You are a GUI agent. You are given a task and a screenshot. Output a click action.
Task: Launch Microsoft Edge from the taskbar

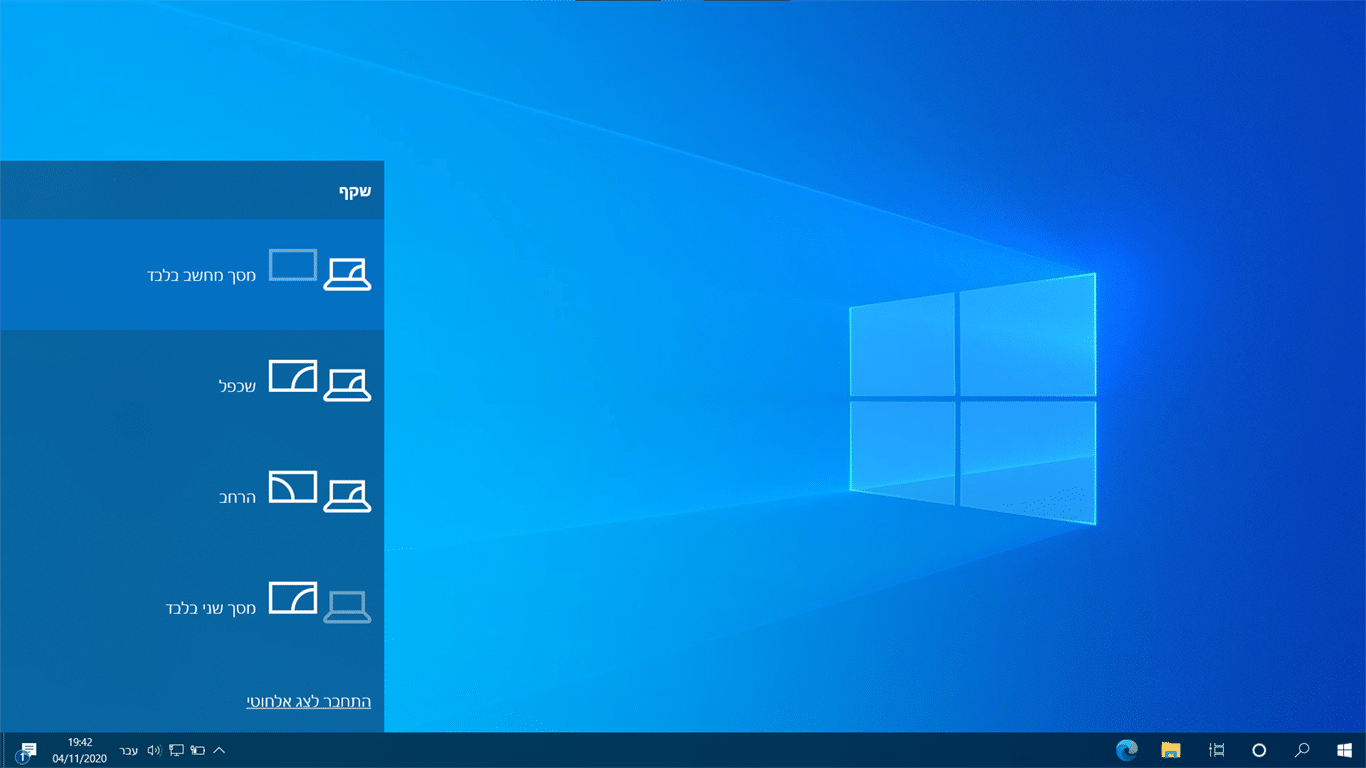pyautogui.click(x=1127, y=750)
